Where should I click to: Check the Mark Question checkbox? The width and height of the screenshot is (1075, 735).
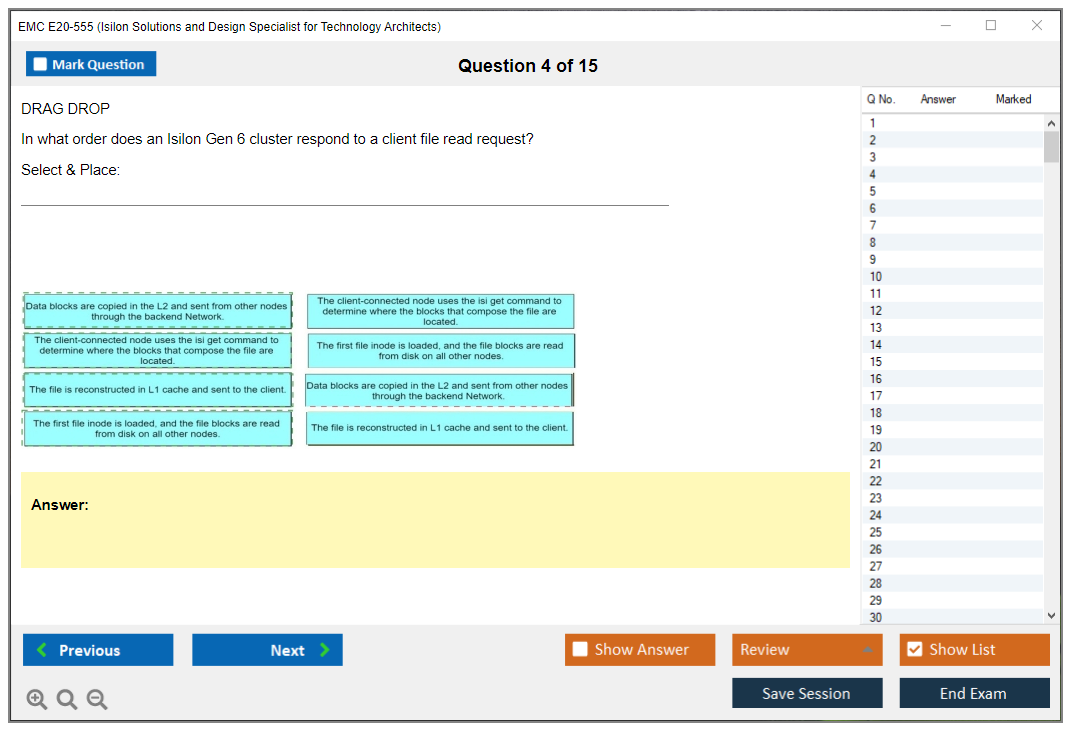click(40, 64)
